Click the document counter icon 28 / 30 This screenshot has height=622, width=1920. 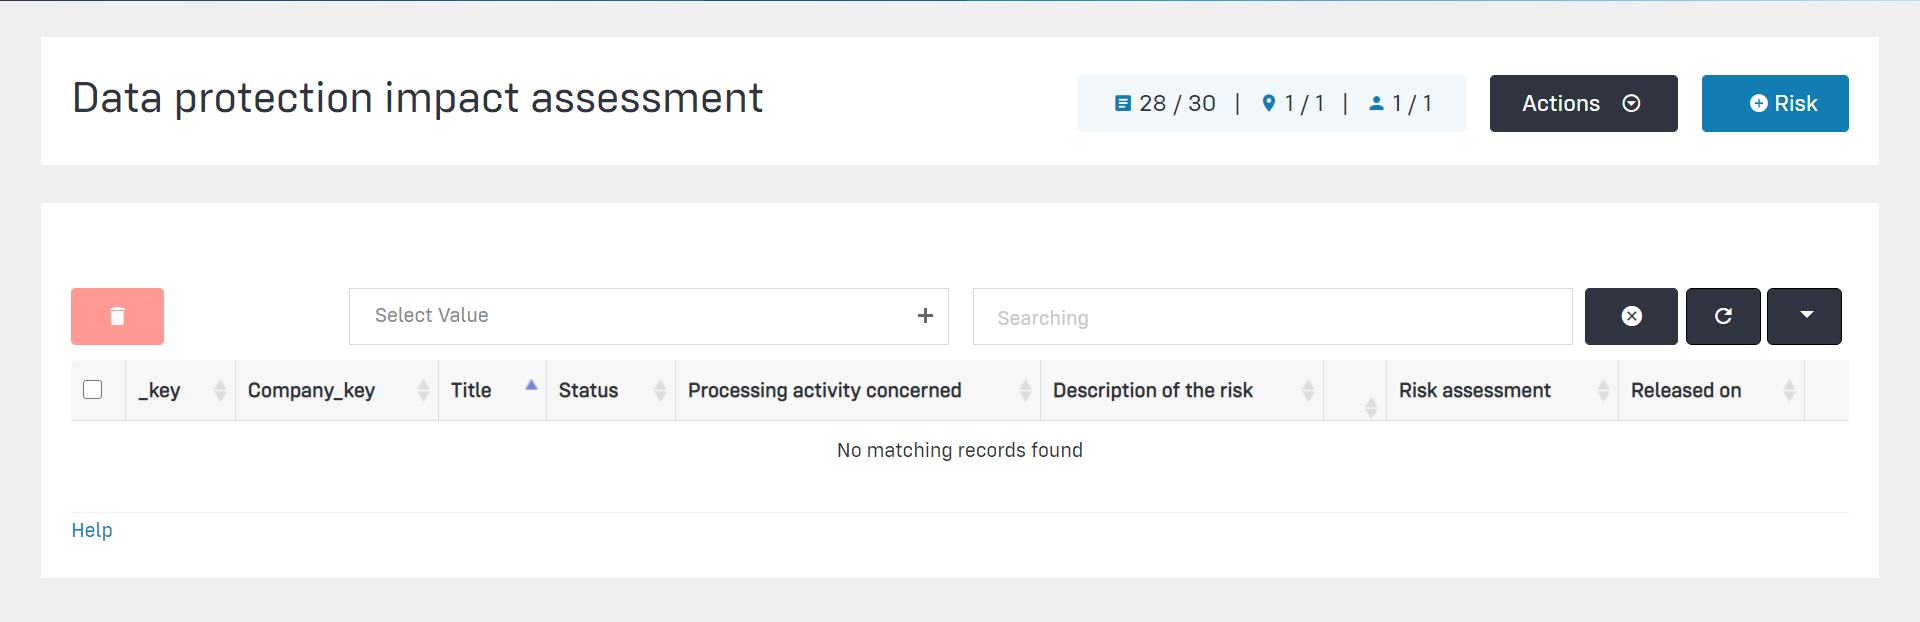click(x=1123, y=103)
